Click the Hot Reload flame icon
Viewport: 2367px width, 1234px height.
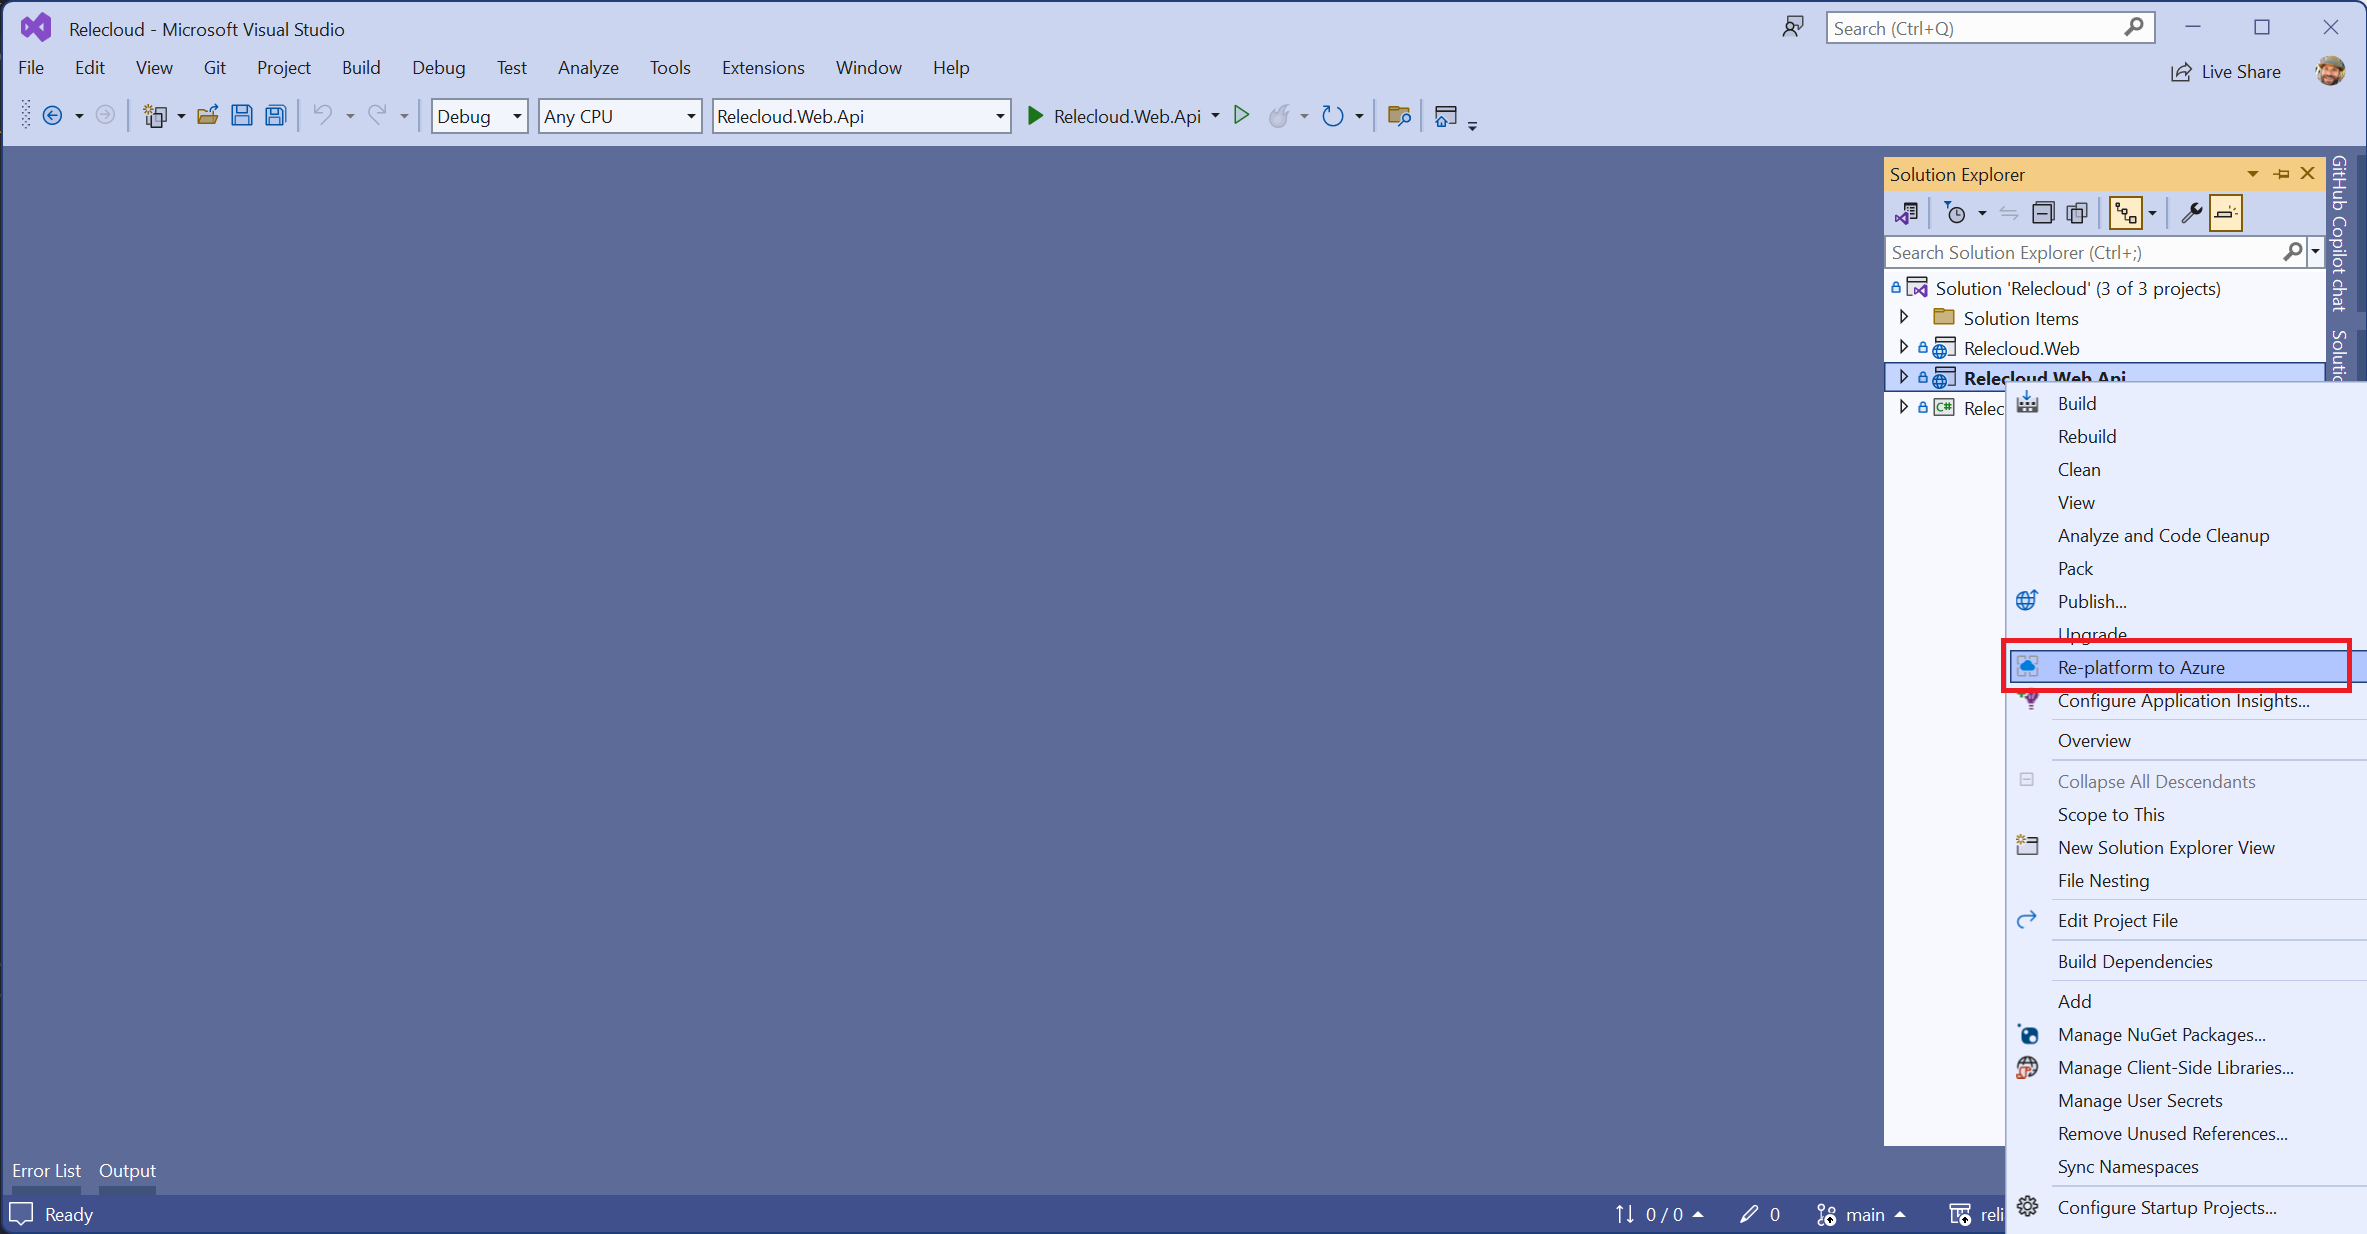coord(1280,116)
